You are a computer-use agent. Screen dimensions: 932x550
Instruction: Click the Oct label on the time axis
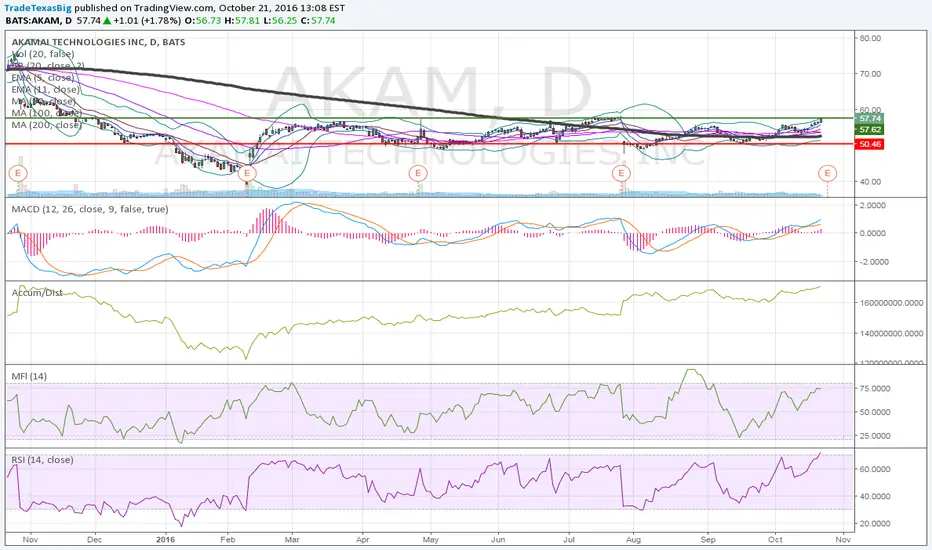pos(775,540)
